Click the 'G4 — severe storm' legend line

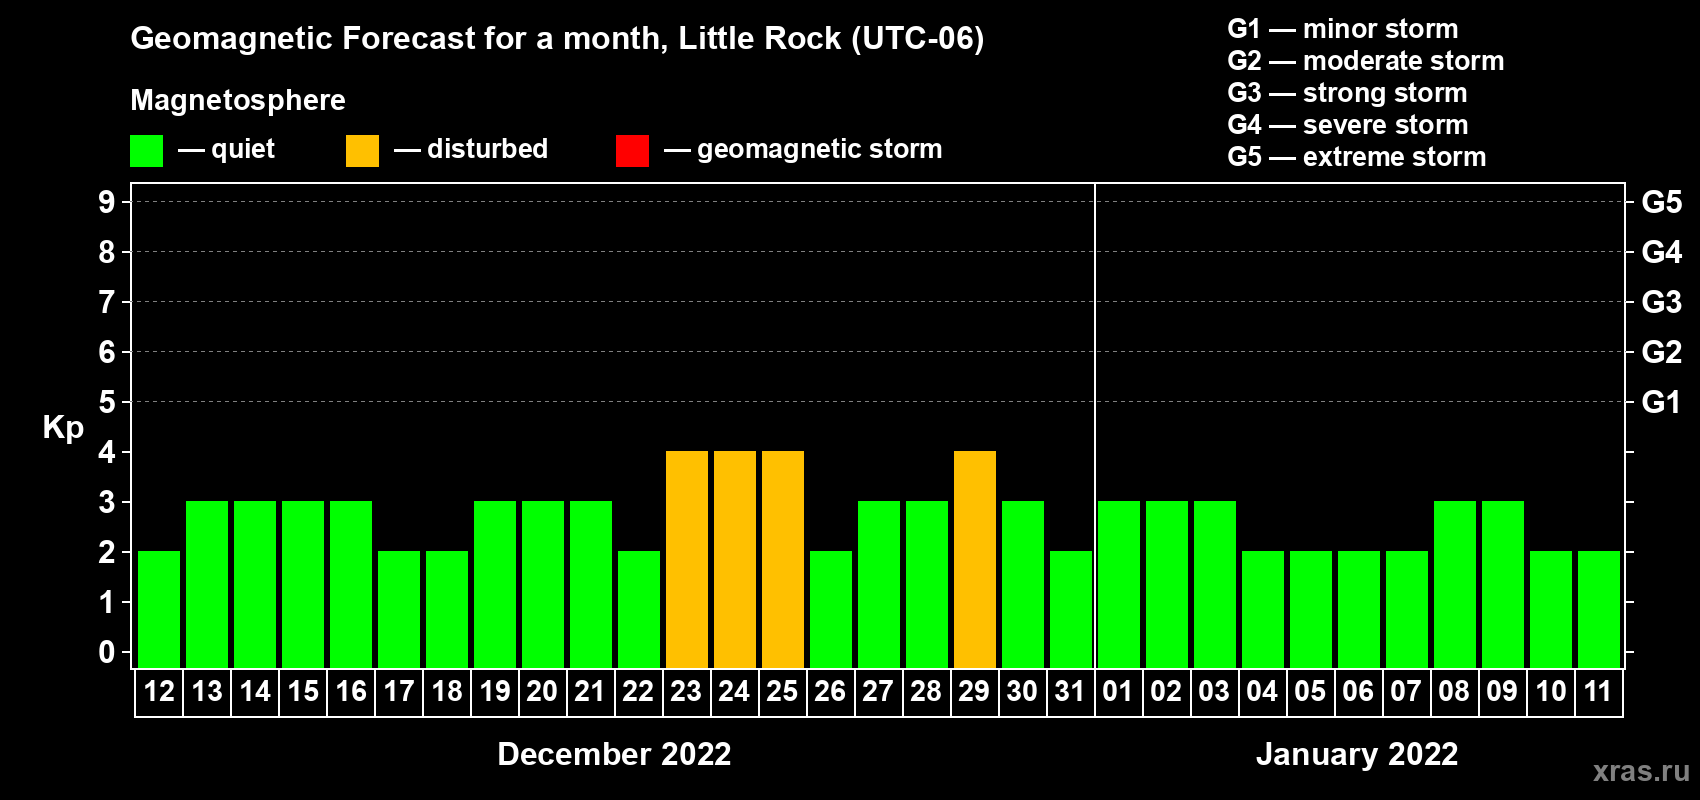pos(1348,125)
